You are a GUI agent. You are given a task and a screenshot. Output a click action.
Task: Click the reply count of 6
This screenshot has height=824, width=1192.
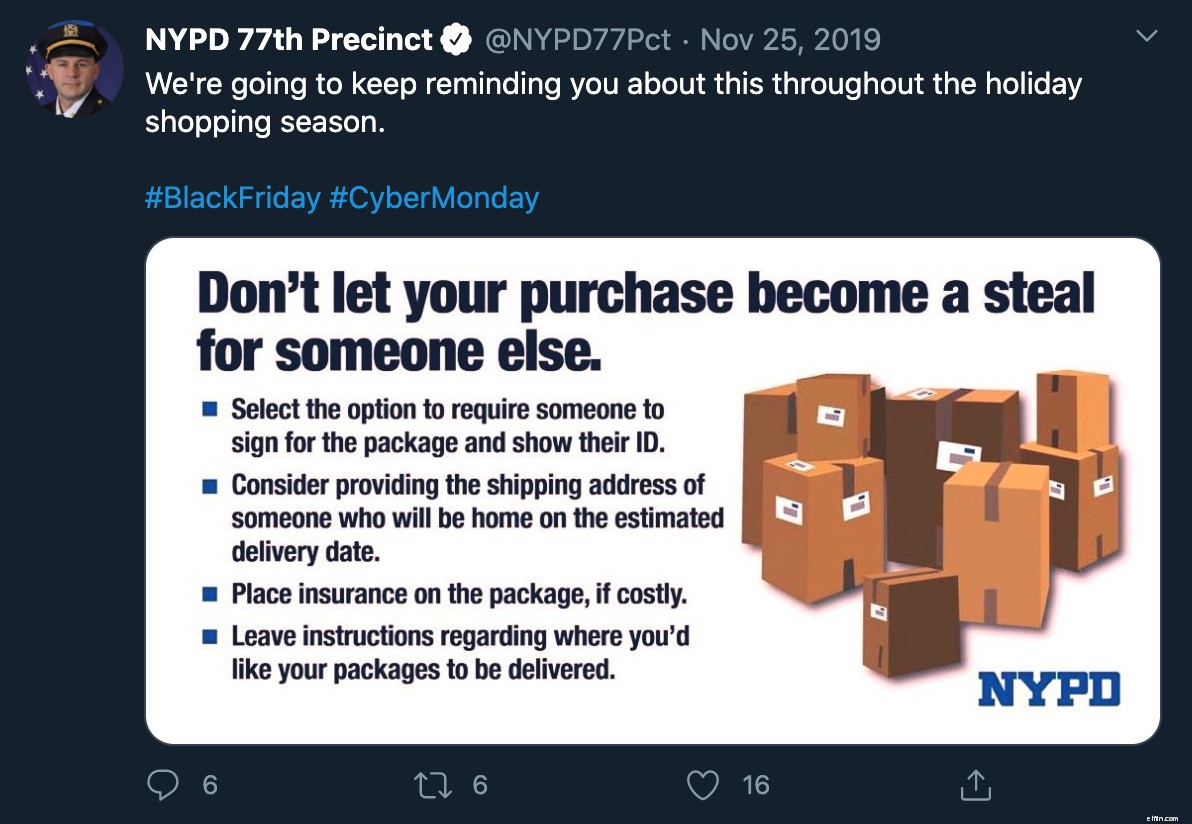(210, 785)
